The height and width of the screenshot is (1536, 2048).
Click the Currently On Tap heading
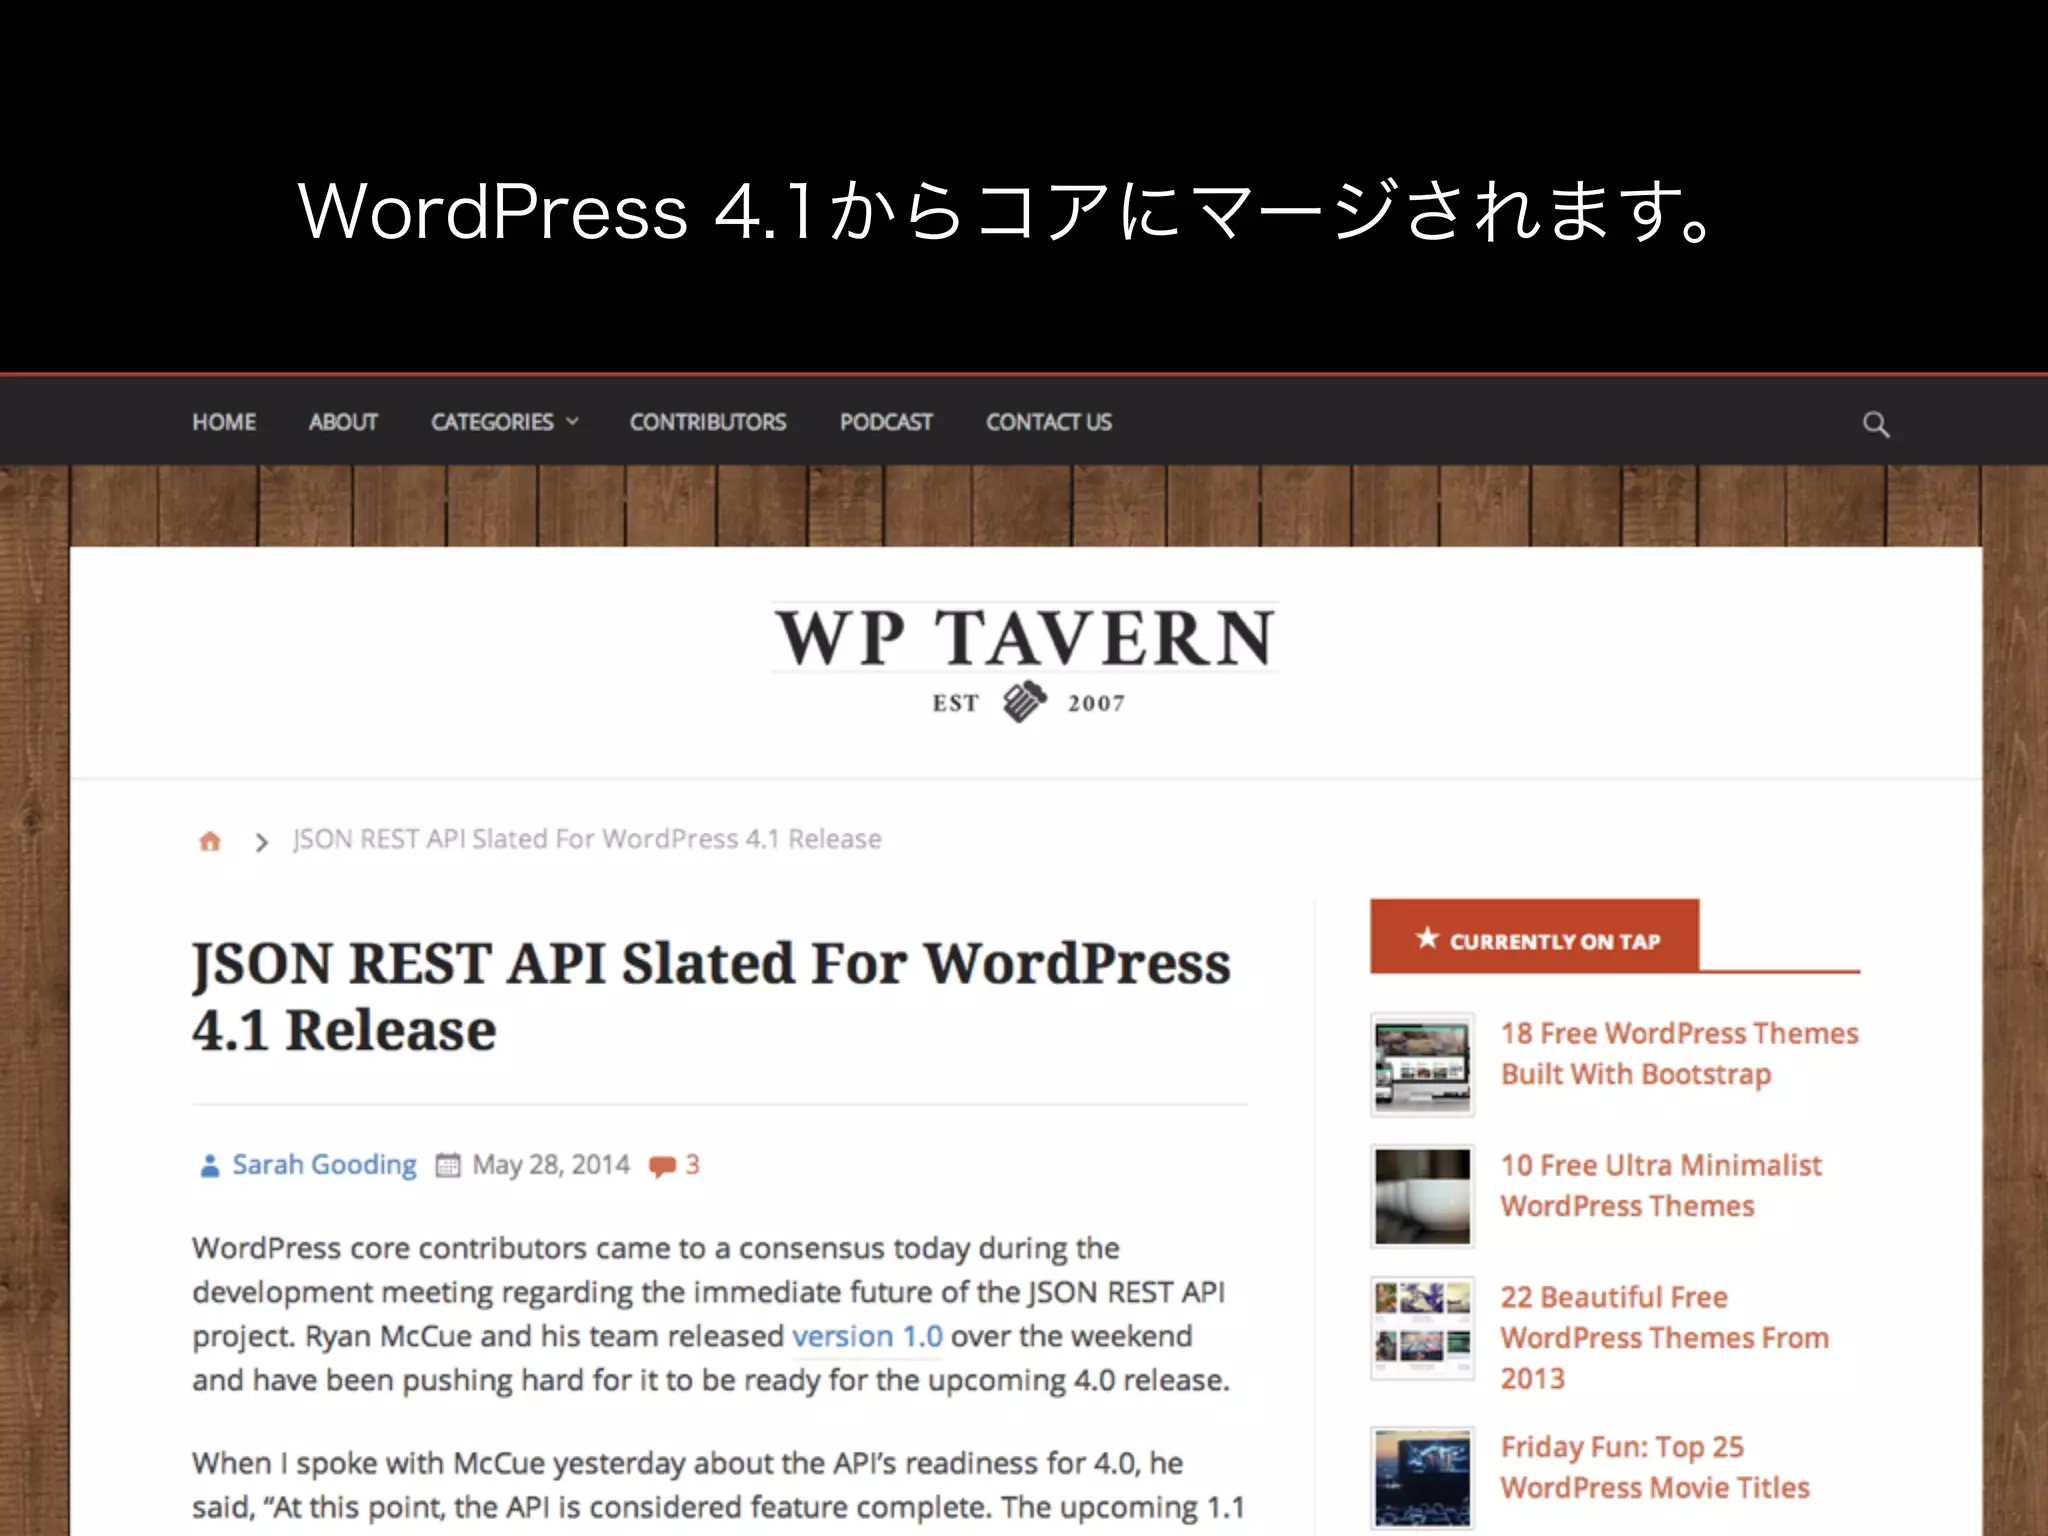coord(1554,941)
